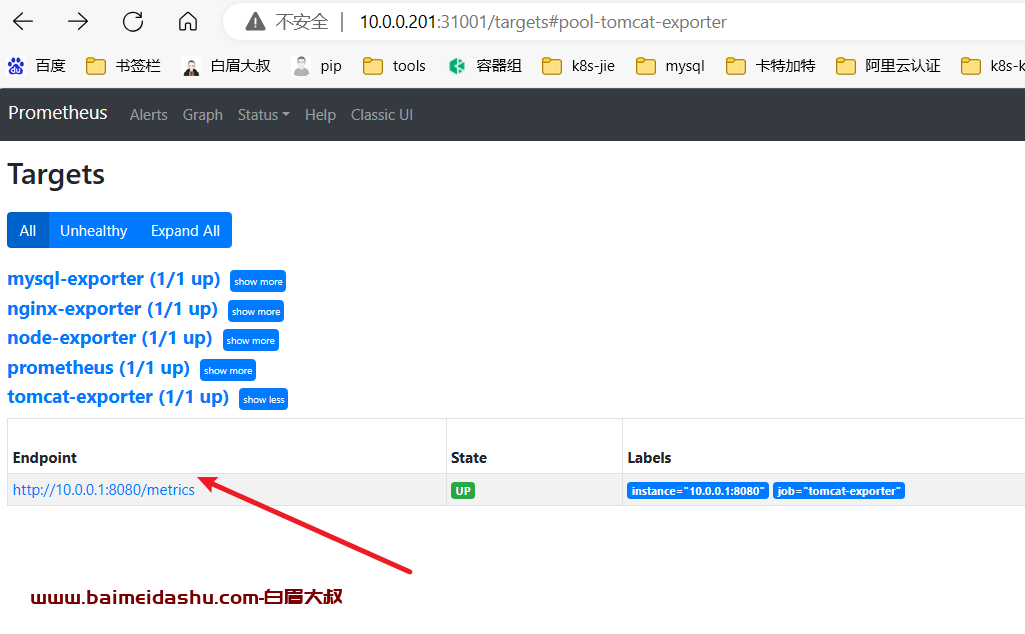Click the Targets page heading

pos(56,175)
